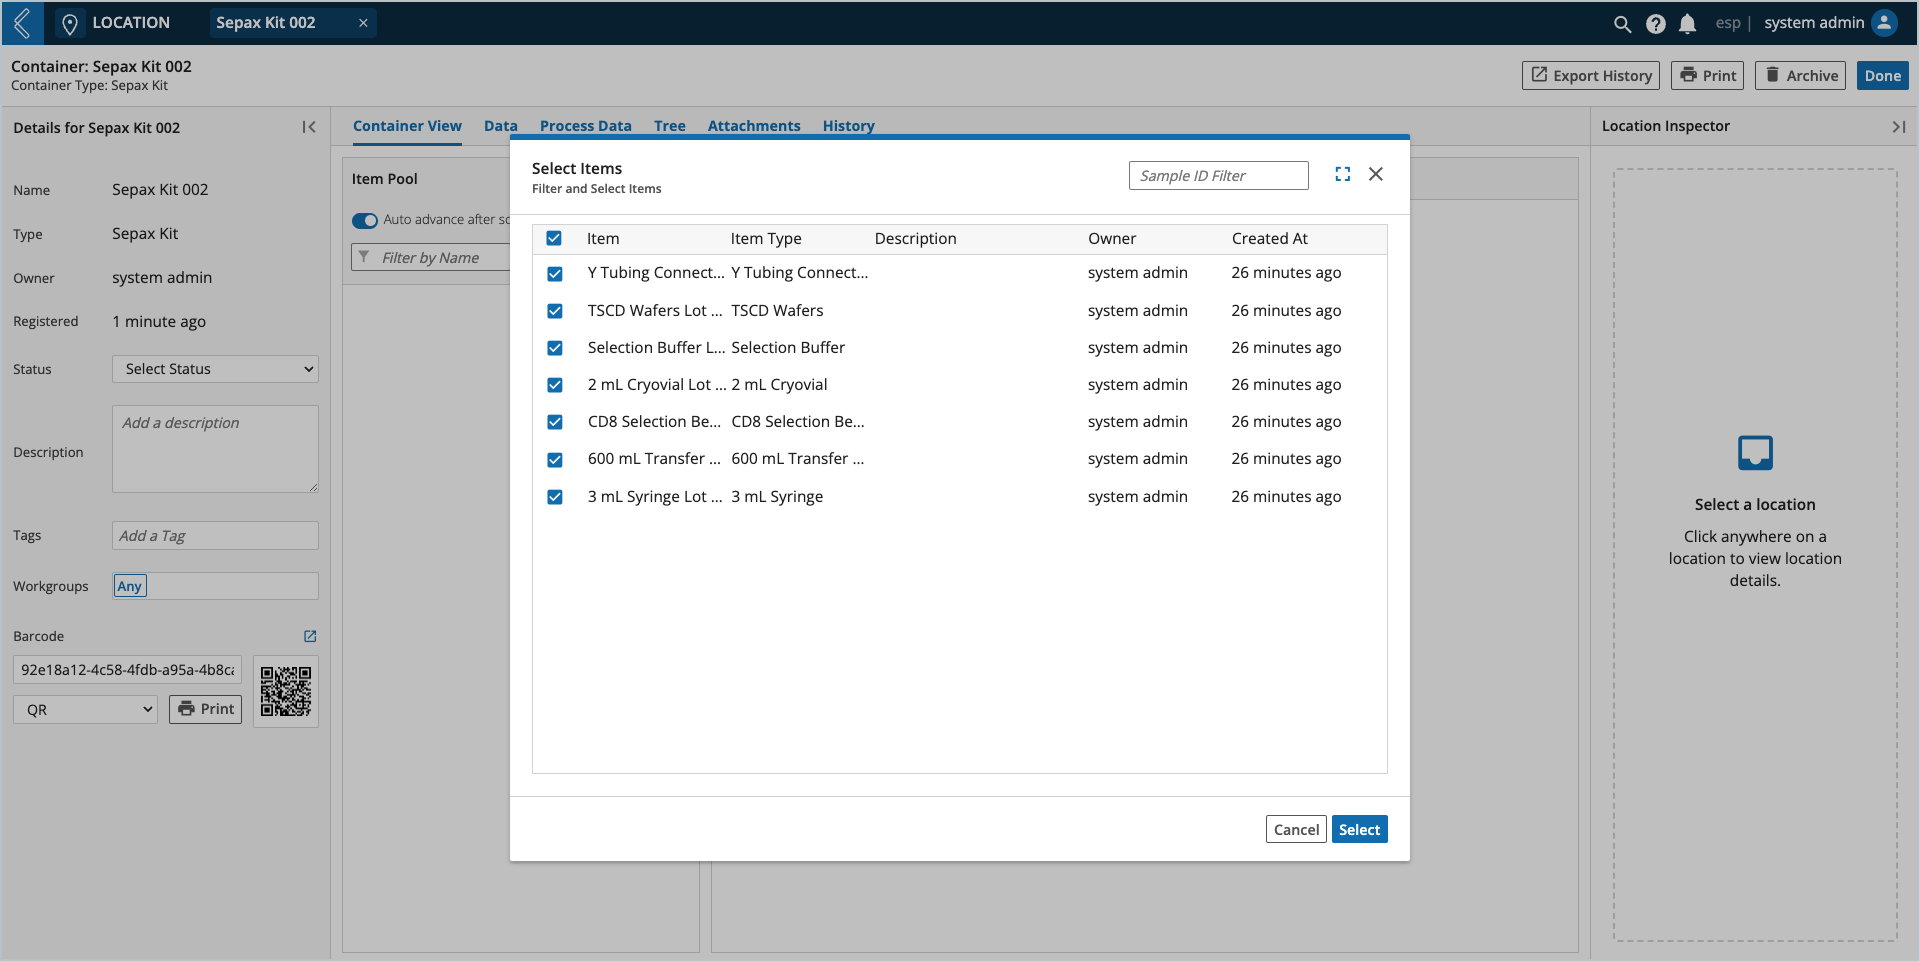
Task: Print the barcode with Print button
Action: click(x=206, y=709)
